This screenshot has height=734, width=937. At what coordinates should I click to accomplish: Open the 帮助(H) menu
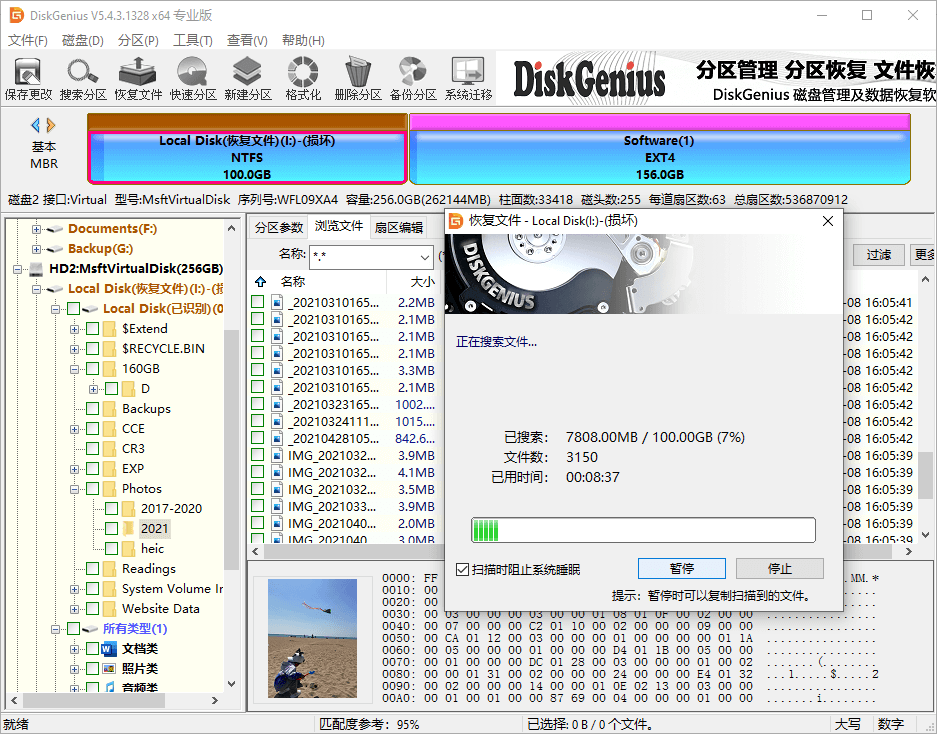coord(303,40)
